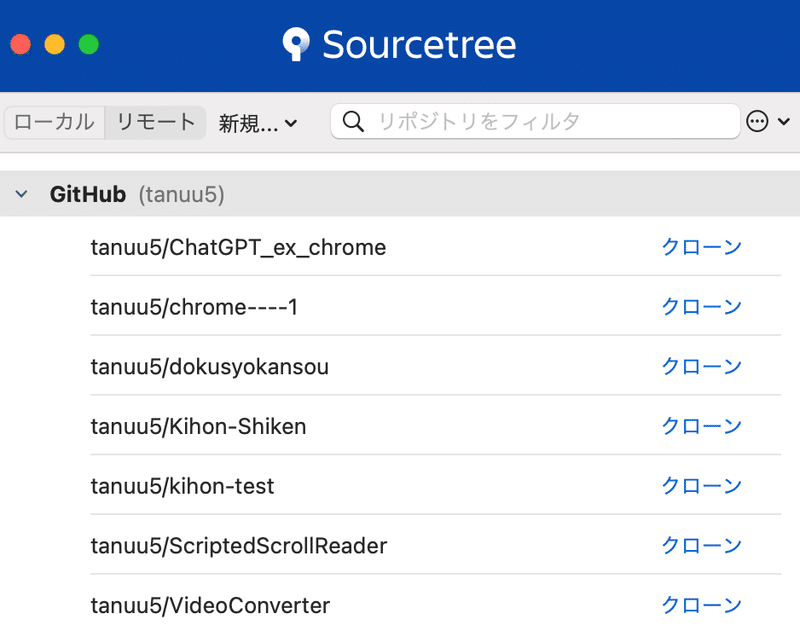Clone the tanuu5/ScriptedScrollReader repository

pos(702,546)
